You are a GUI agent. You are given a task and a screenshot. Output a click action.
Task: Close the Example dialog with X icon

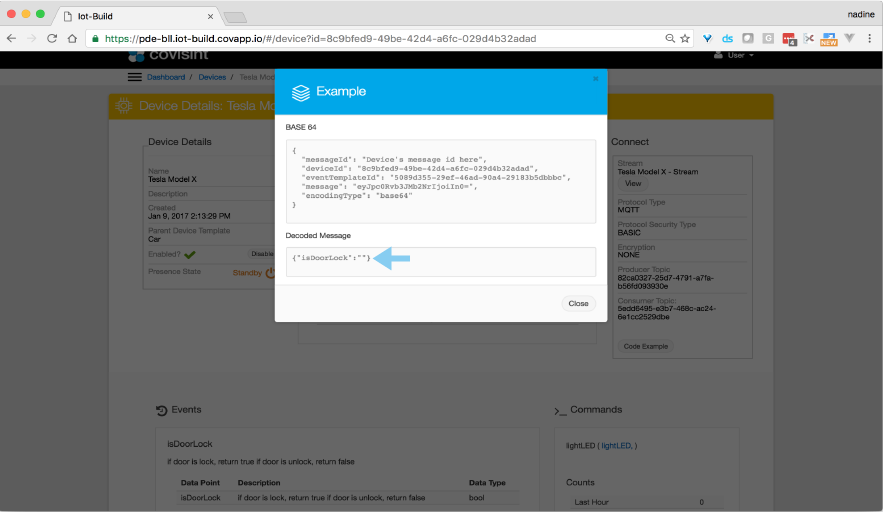pyautogui.click(x=595, y=78)
